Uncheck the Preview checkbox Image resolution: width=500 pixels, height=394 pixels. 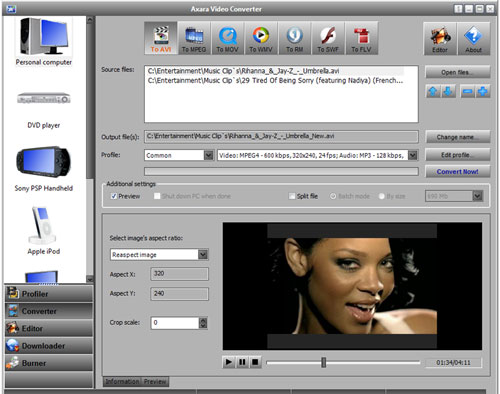pyautogui.click(x=114, y=196)
